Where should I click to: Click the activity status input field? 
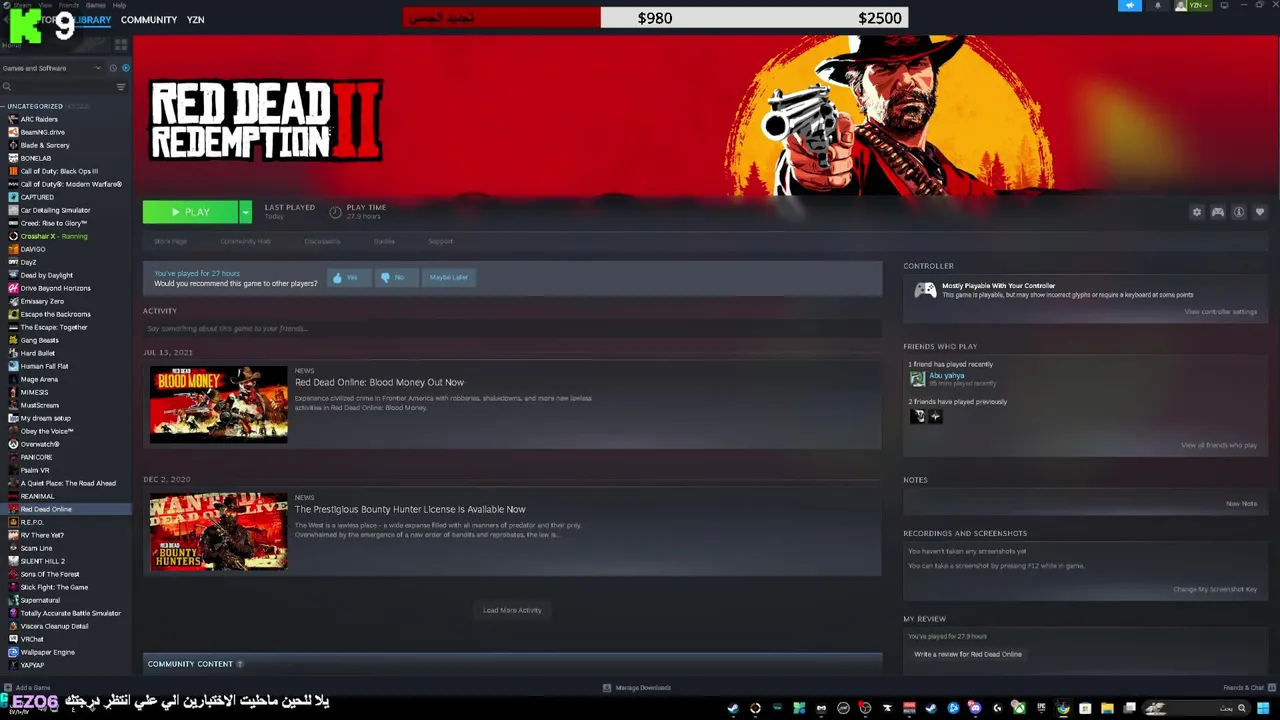point(512,328)
